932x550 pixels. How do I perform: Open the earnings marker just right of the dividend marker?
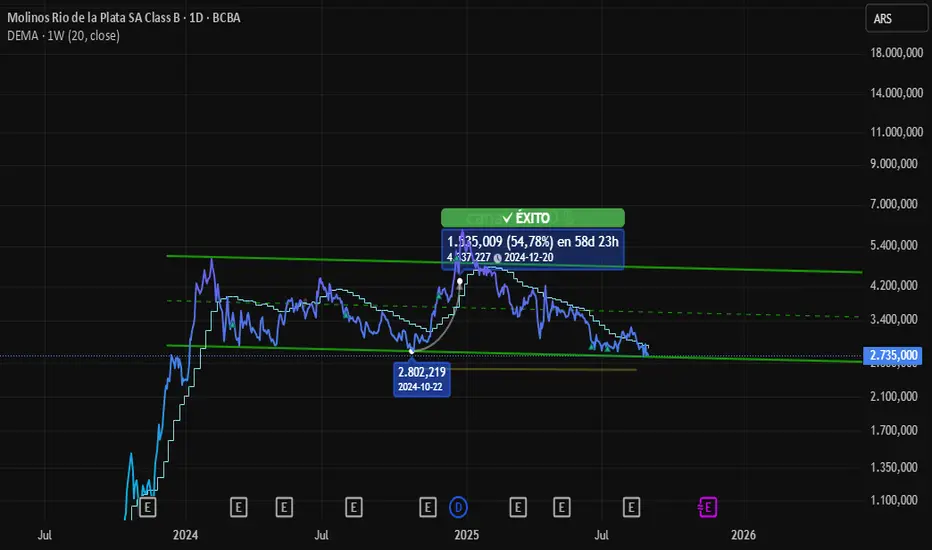518,507
